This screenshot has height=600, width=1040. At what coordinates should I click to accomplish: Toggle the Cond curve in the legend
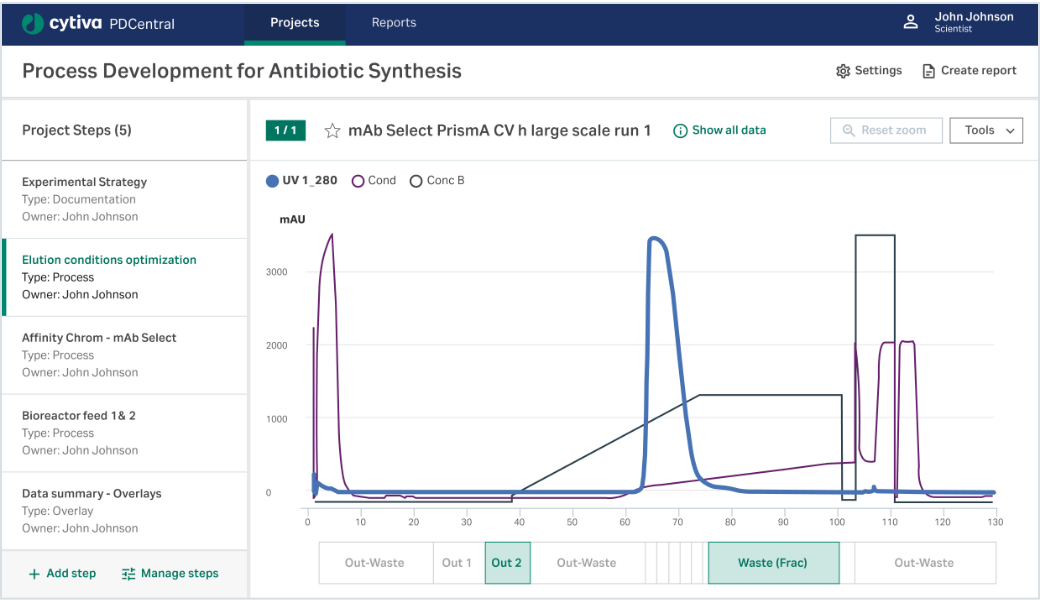tap(356, 180)
